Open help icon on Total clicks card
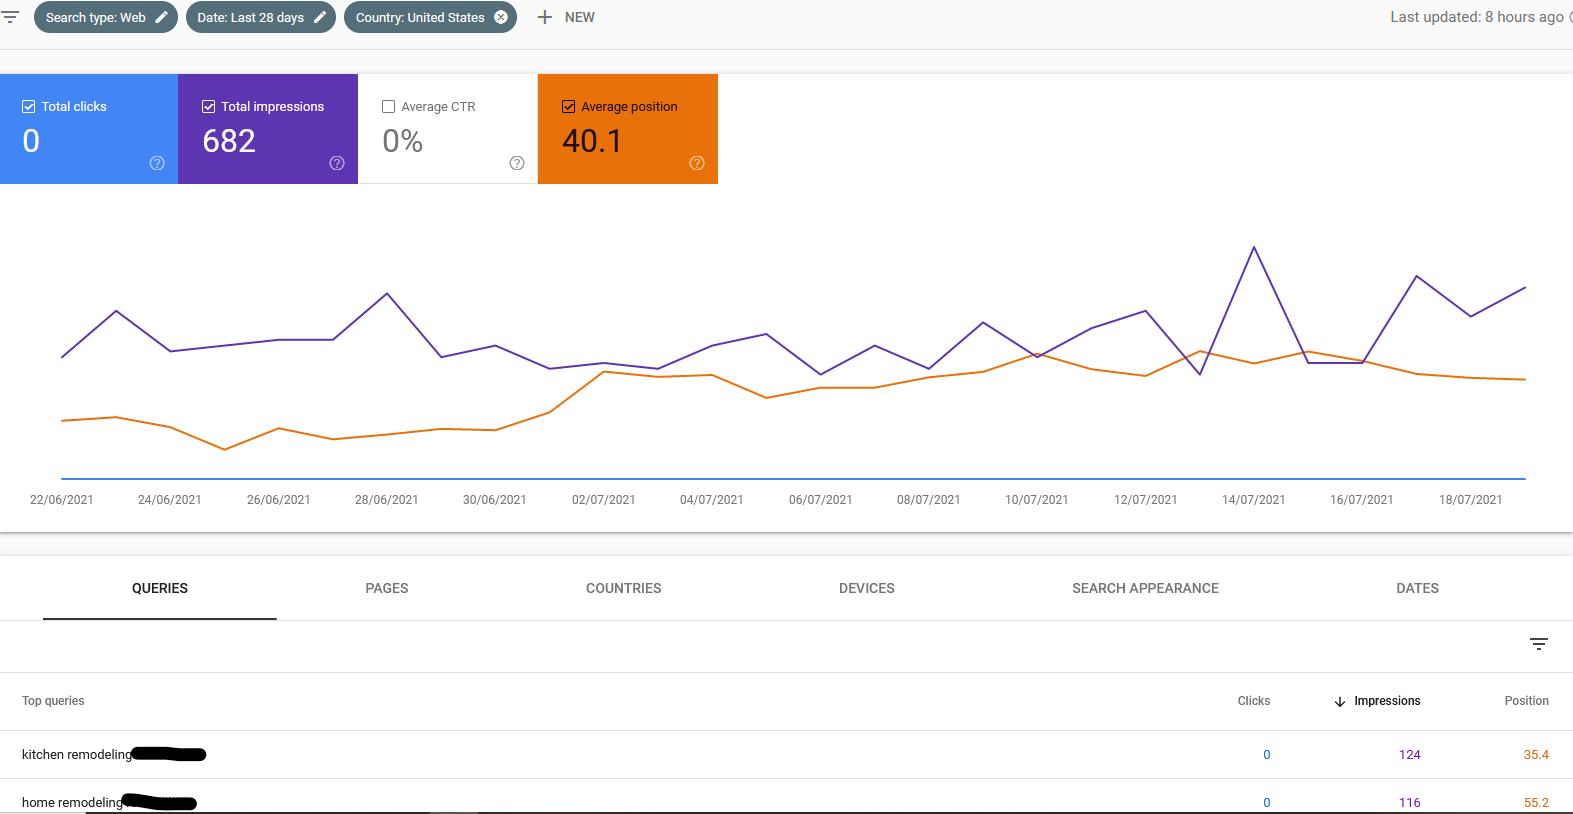 tap(157, 163)
